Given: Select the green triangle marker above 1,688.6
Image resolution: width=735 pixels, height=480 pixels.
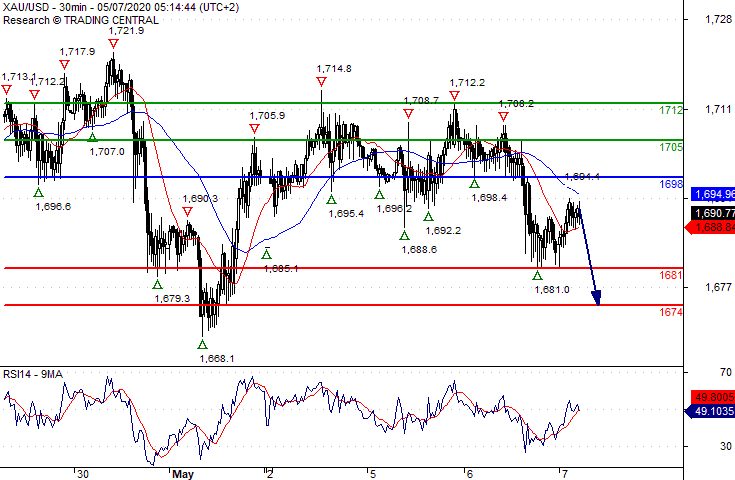Looking at the screenshot, I should click(404, 236).
